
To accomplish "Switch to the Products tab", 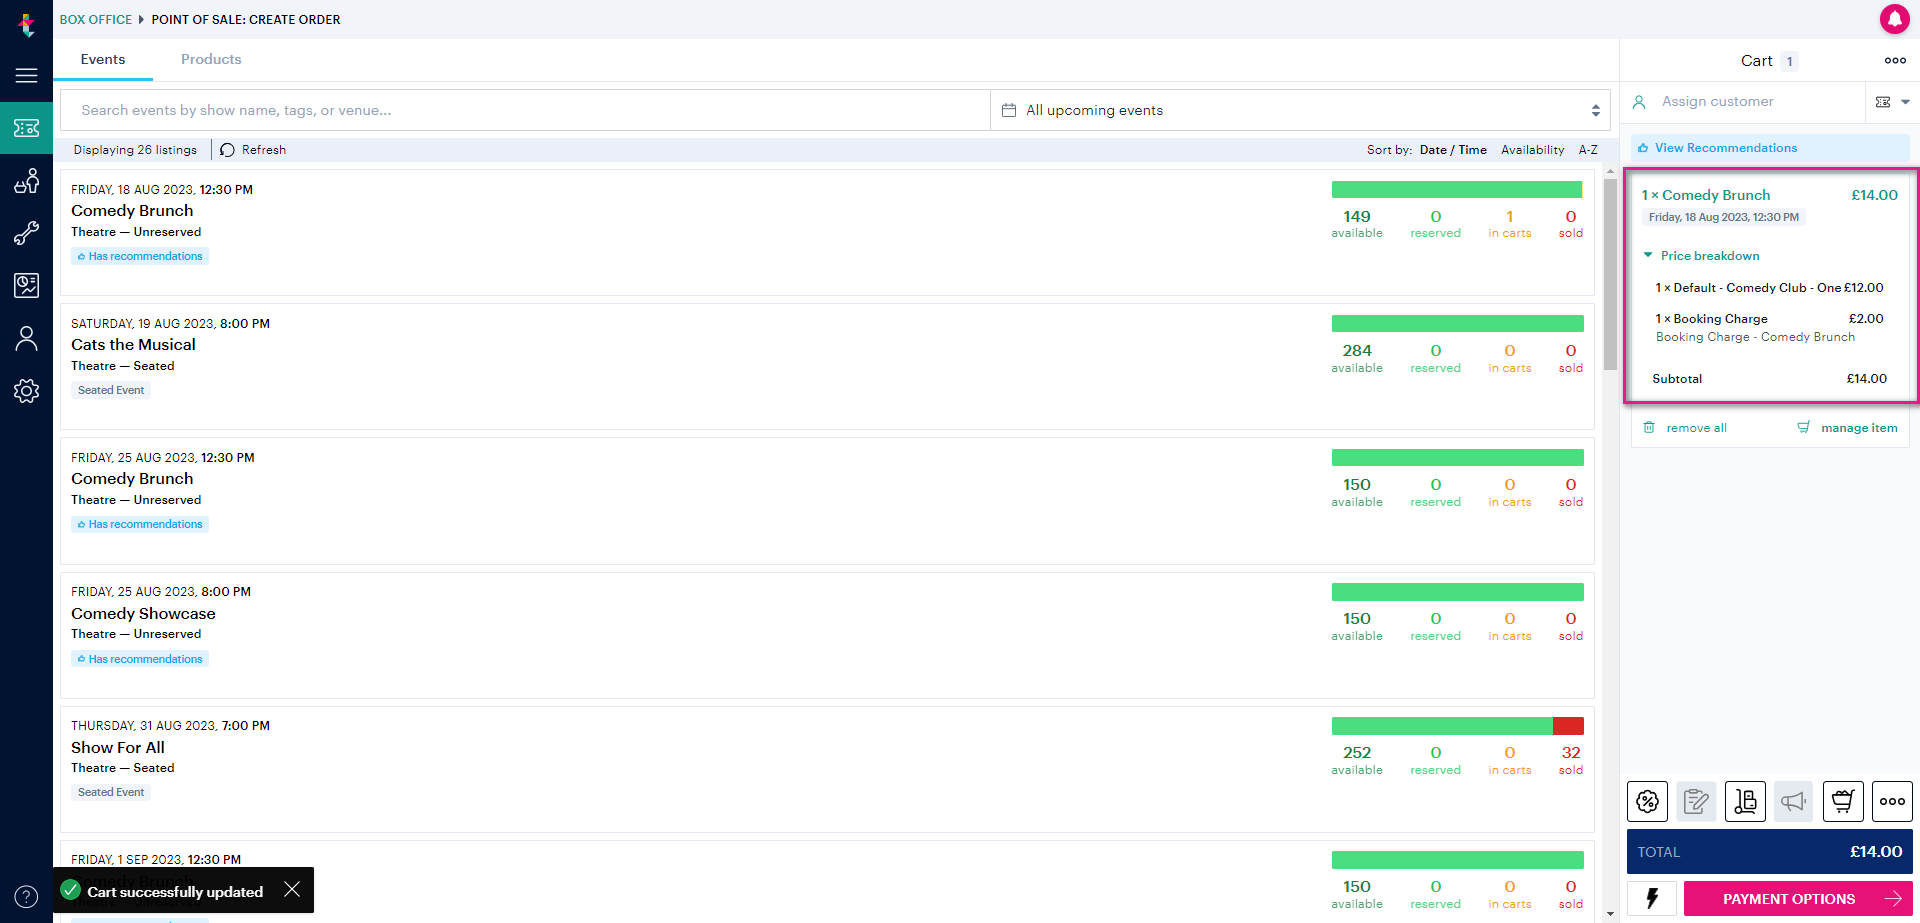I will [211, 60].
